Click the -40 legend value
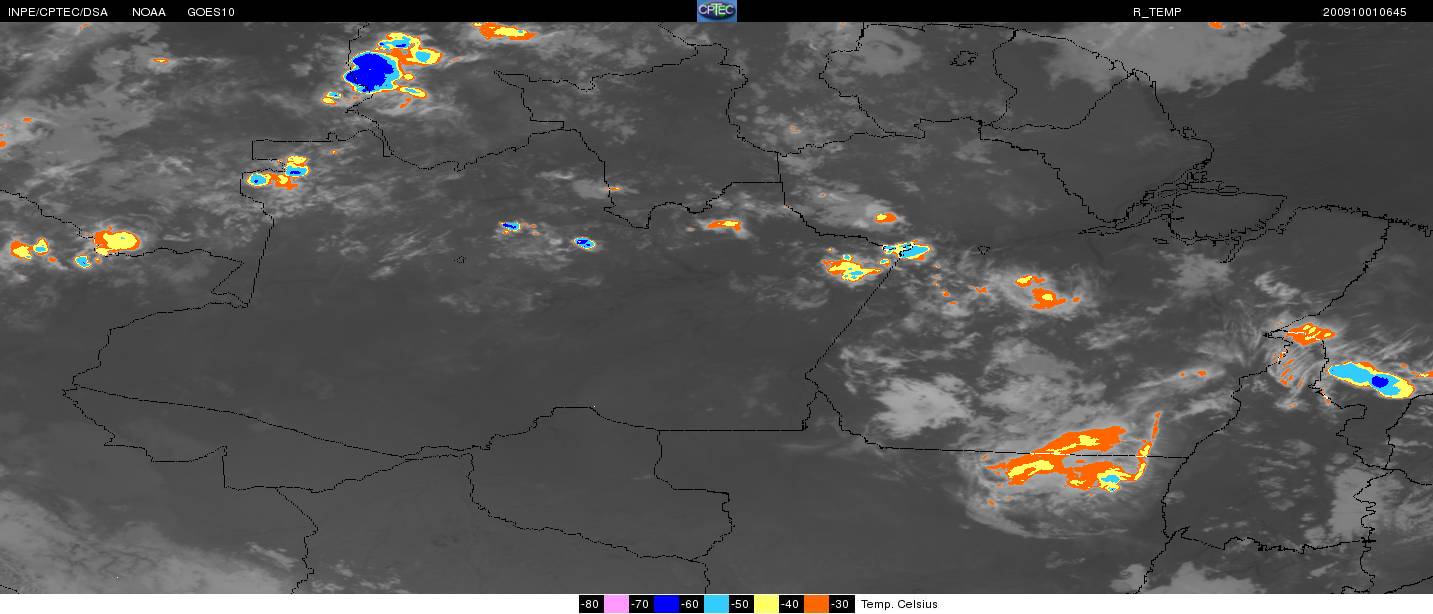This screenshot has height=614, width=1433. pos(791,604)
